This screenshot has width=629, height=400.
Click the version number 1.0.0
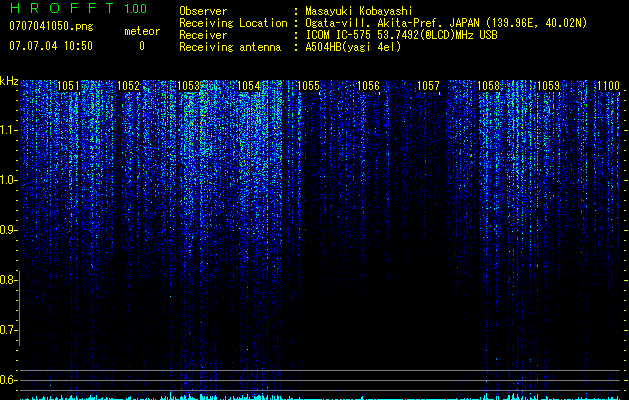coord(136,8)
